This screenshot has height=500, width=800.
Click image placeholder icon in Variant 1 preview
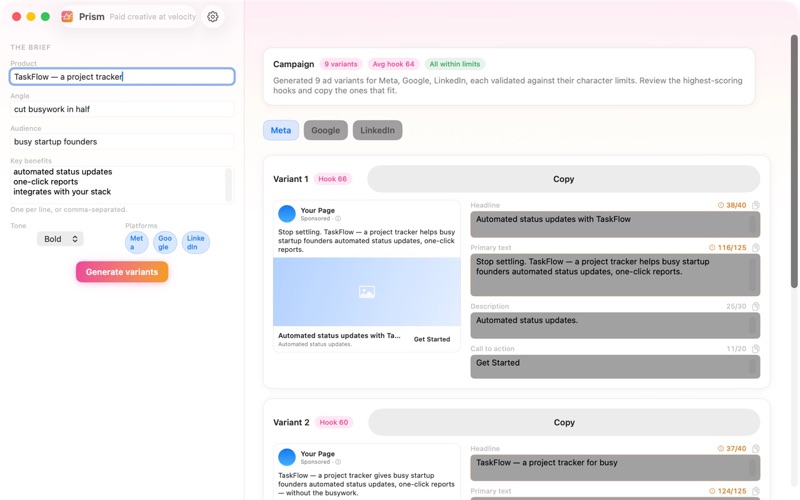point(367,292)
